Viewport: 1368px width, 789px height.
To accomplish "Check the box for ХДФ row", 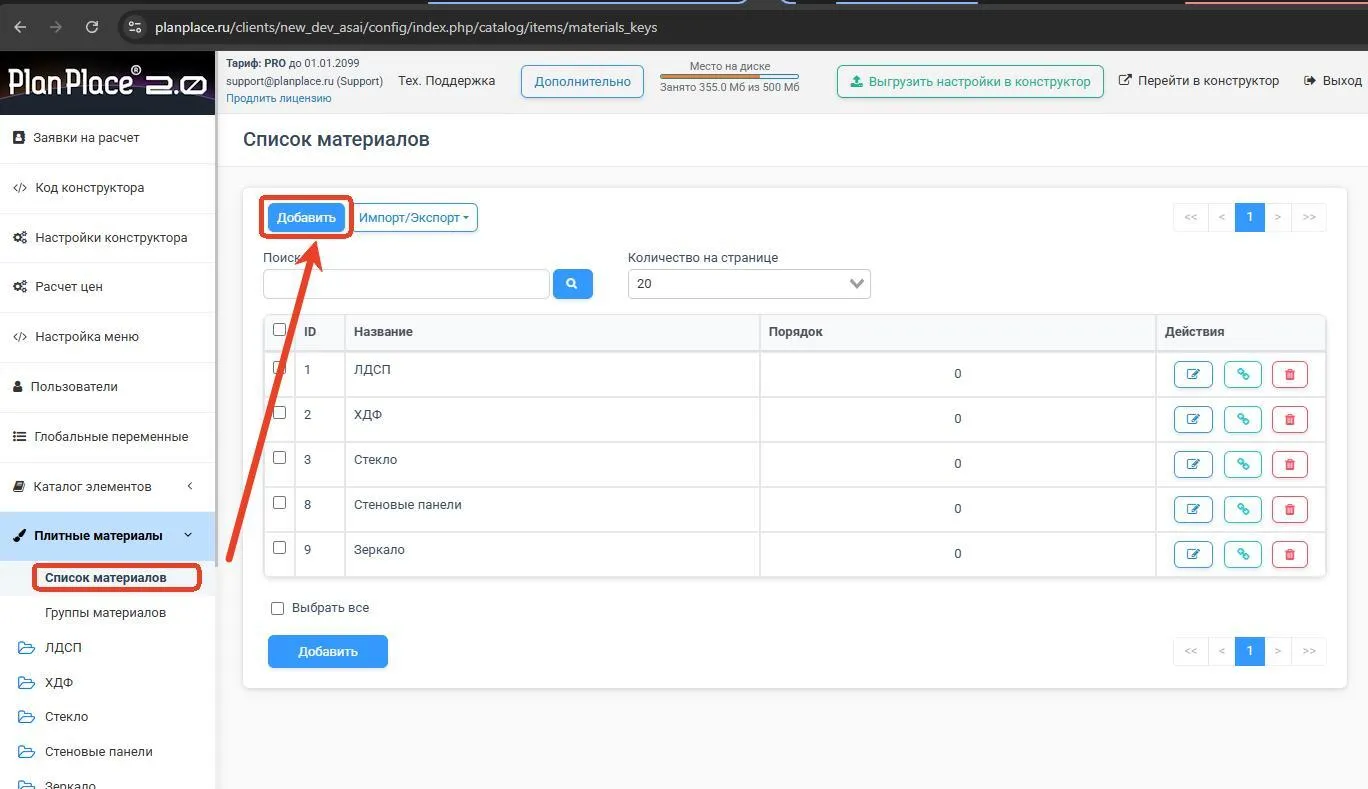I will [279, 412].
